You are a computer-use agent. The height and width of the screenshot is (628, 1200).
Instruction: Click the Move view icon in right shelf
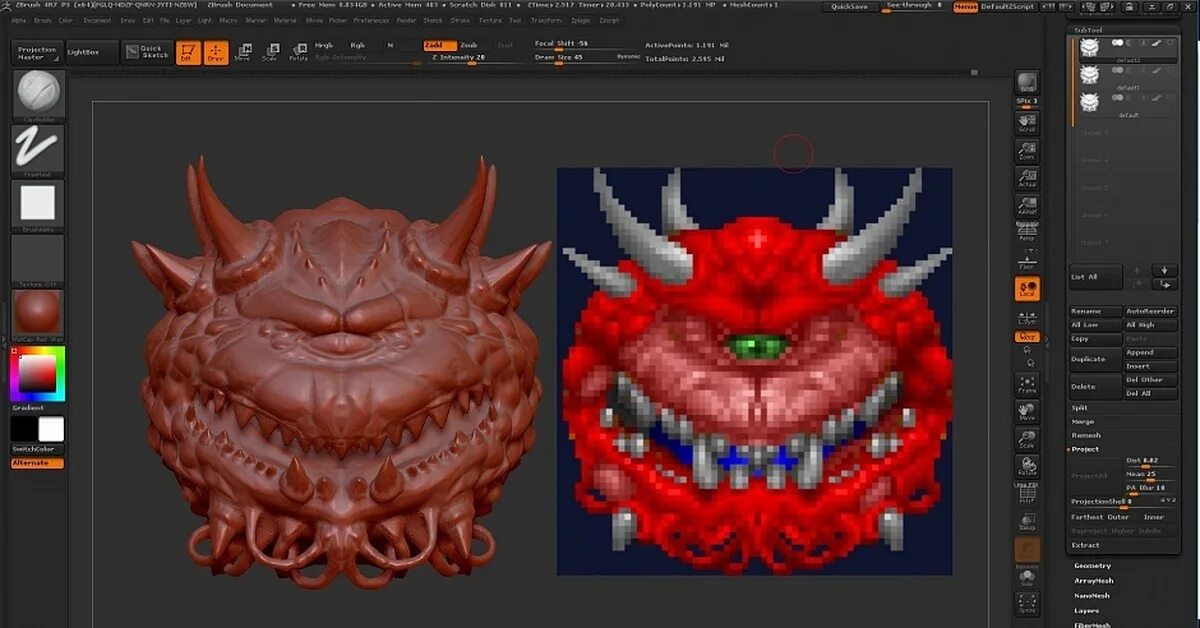(1027, 411)
